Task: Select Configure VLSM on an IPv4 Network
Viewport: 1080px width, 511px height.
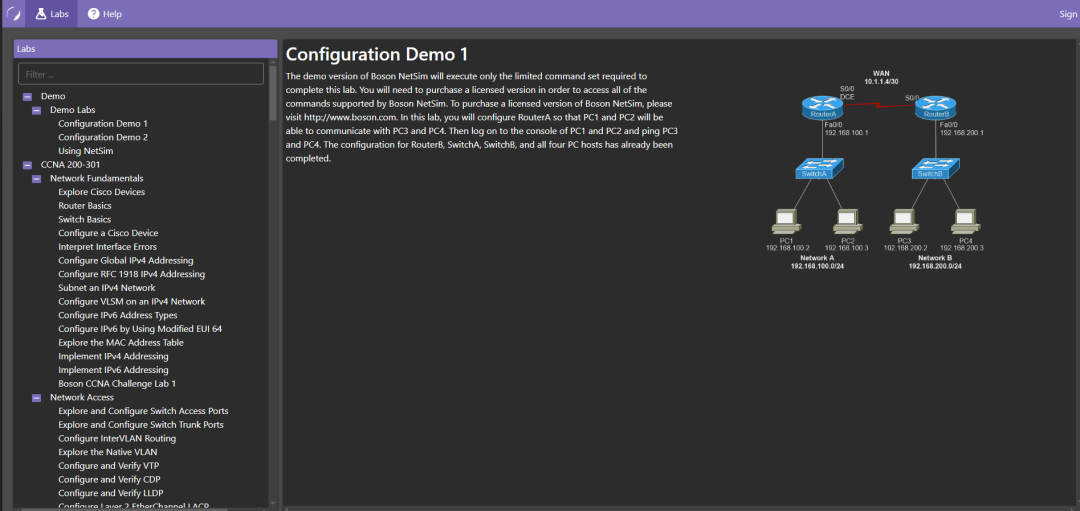Action: [x=132, y=302]
